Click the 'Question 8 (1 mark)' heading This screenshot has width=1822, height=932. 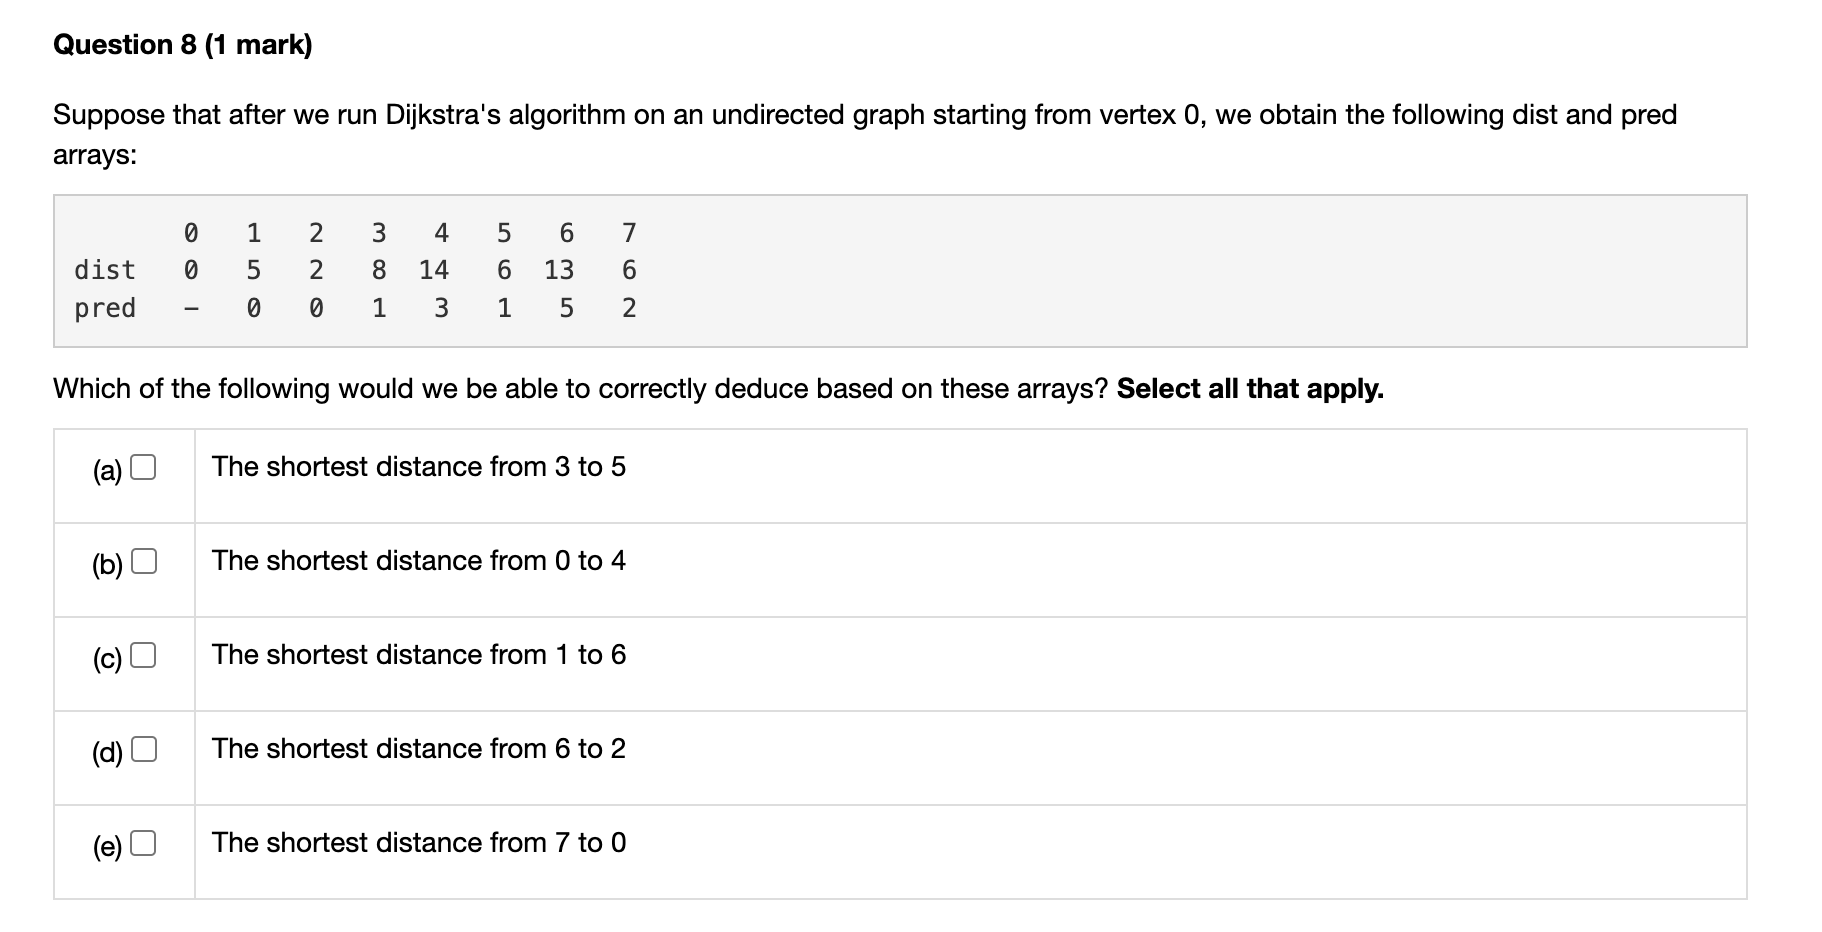click(x=184, y=43)
